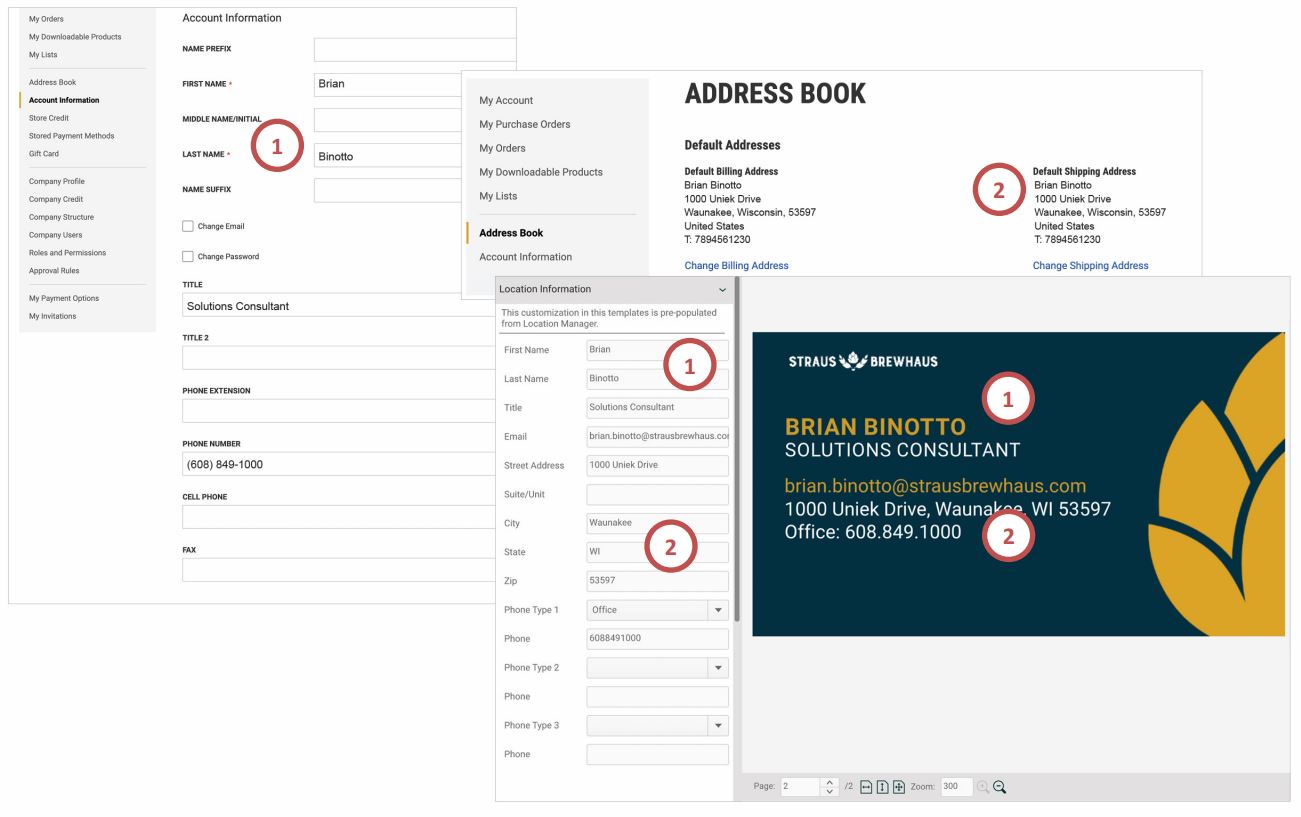Zoom out with the magnifier minus icon

(998, 787)
